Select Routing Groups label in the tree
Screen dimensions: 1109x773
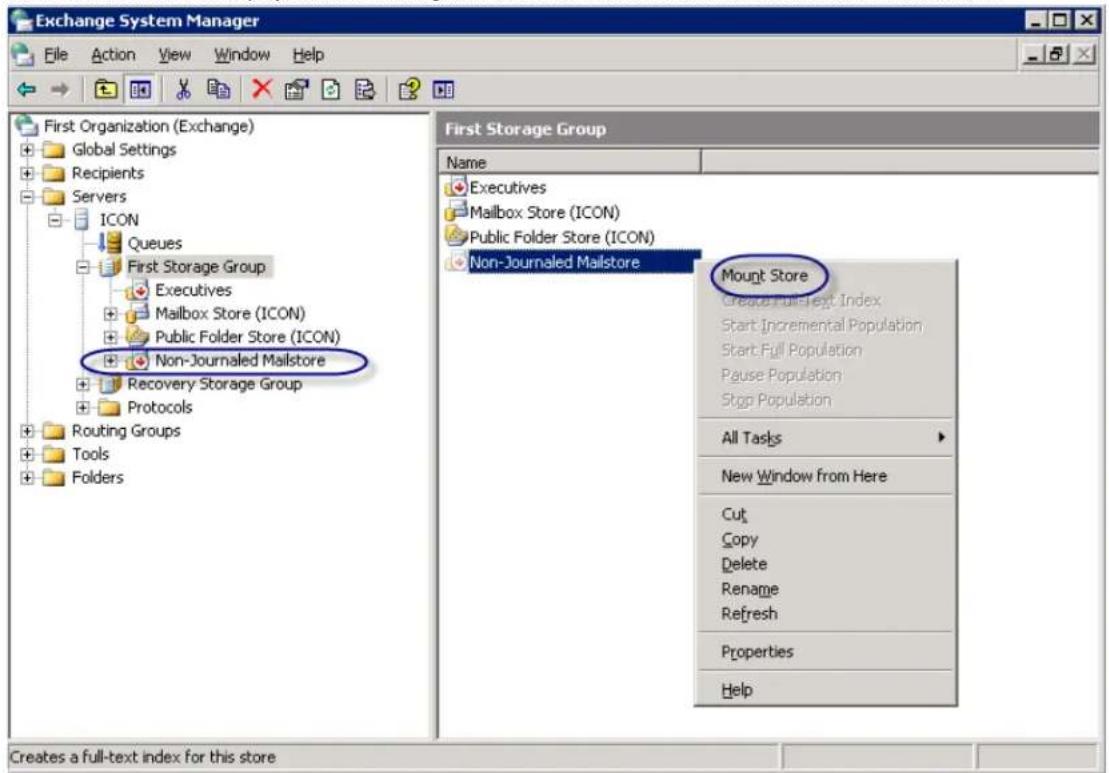126,431
